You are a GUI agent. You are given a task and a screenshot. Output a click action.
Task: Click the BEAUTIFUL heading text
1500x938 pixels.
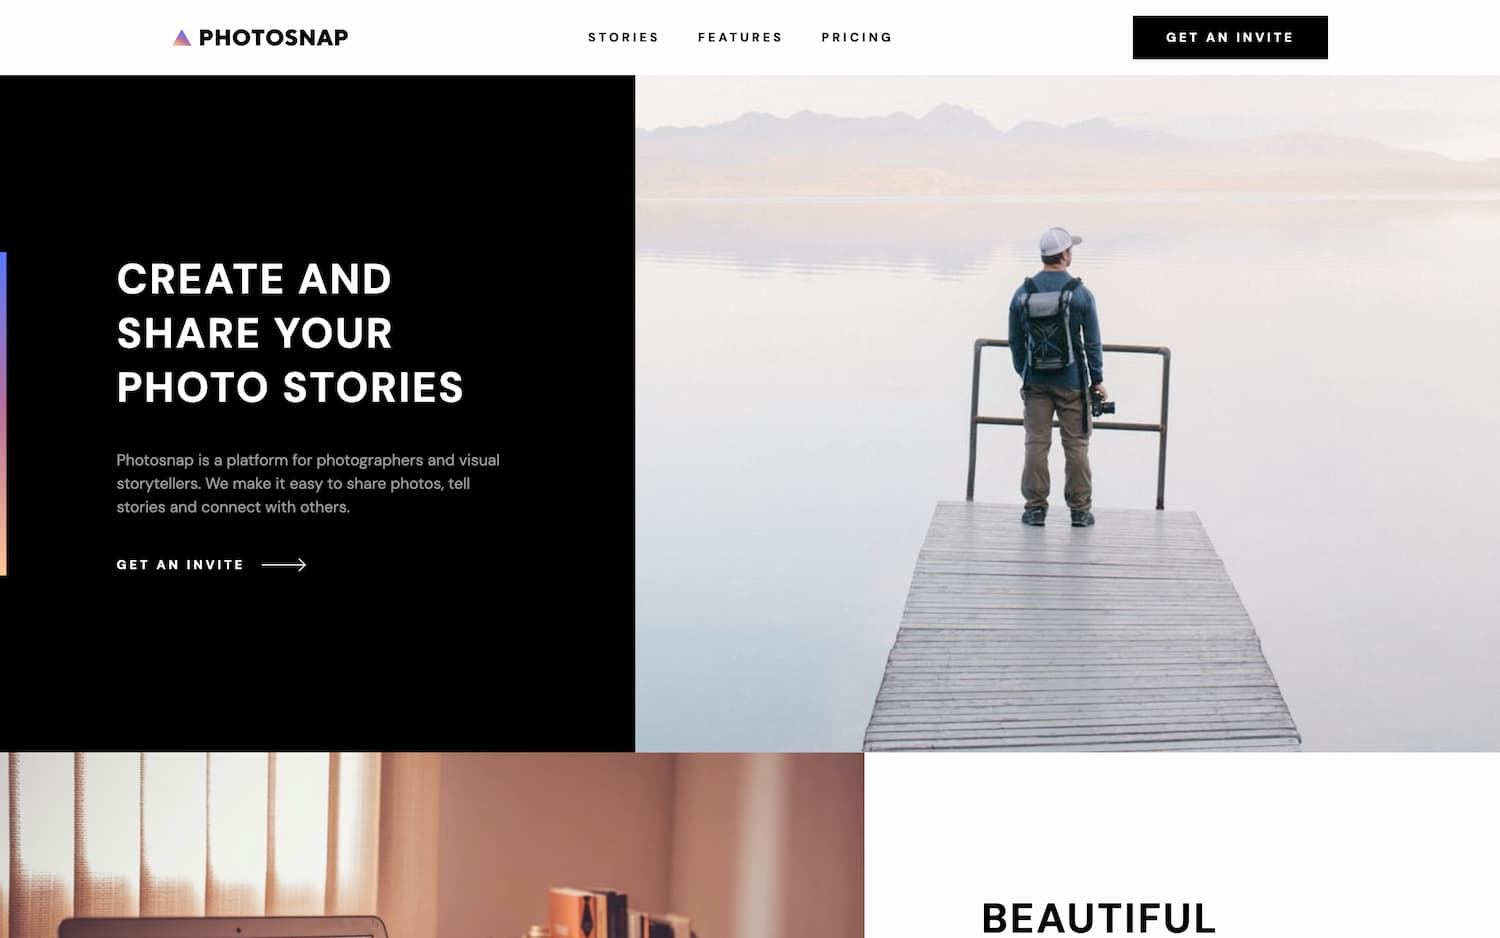tap(1099, 918)
